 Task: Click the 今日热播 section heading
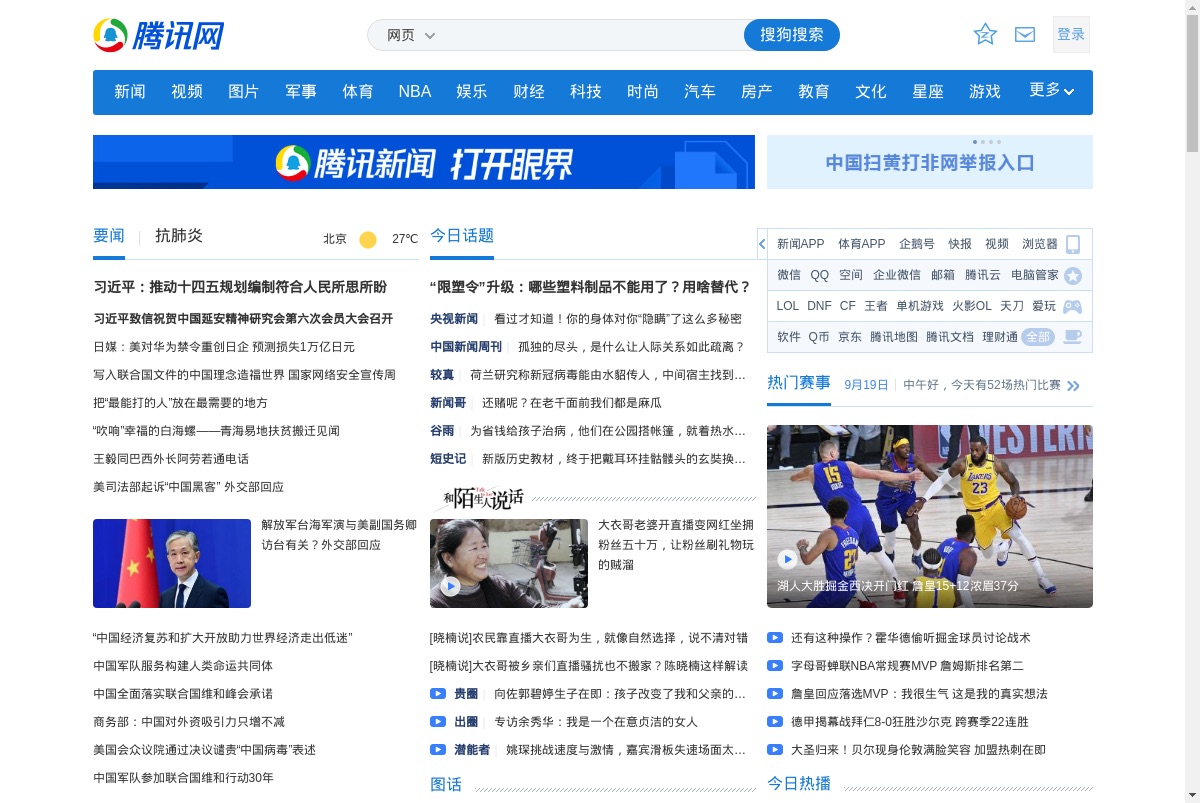[x=799, y=784]
